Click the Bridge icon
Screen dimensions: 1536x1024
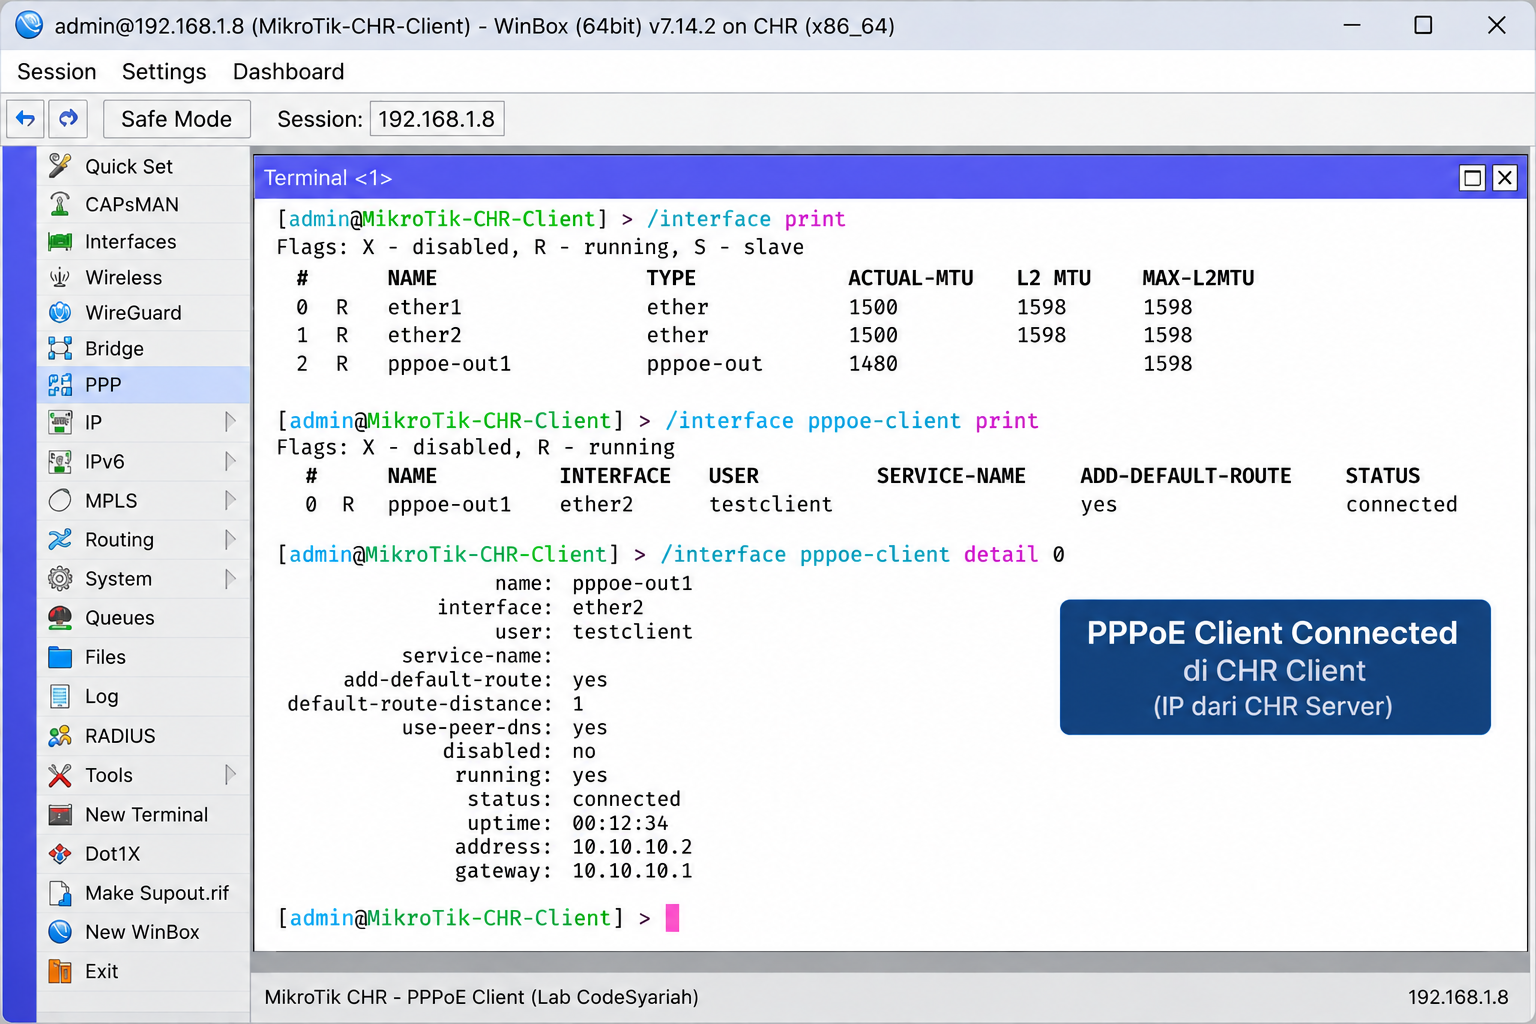pyautogui.click(x=60, y=348)
